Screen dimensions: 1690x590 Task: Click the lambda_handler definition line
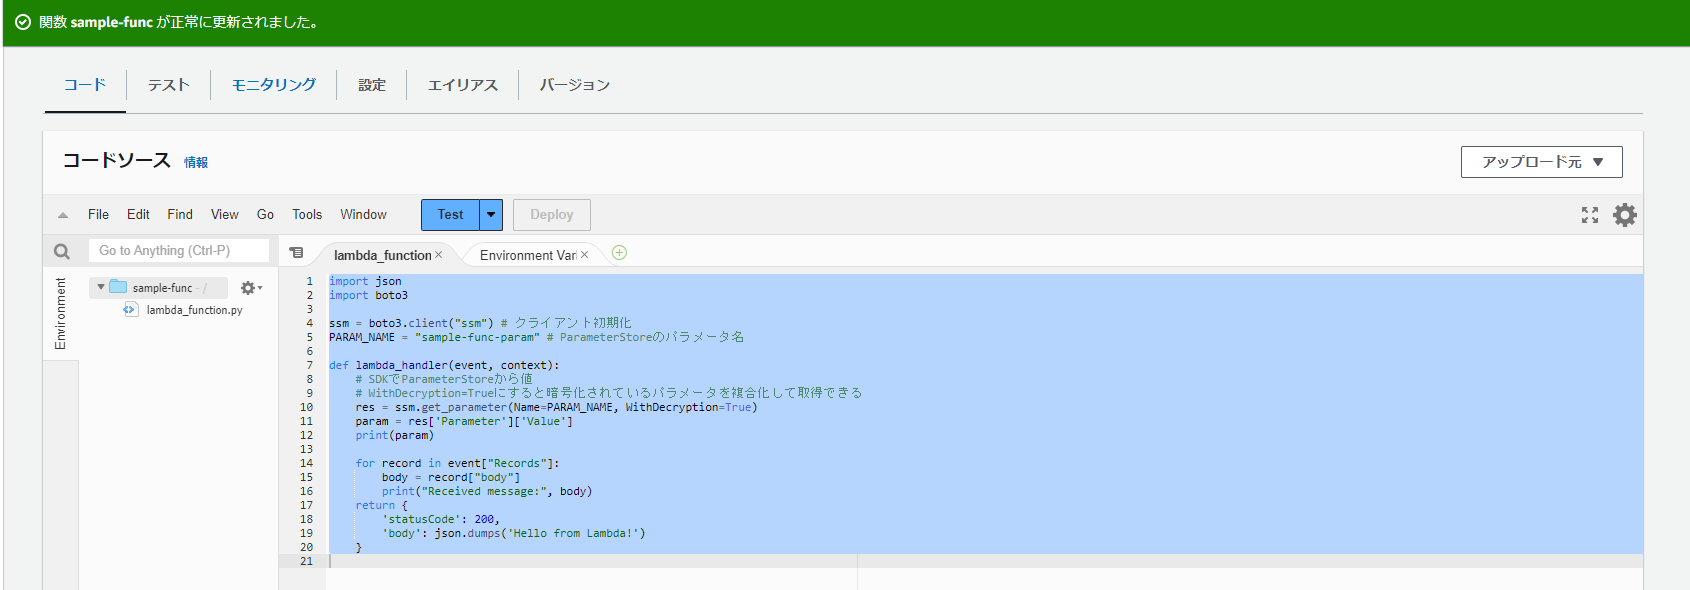tap(444, 365)
